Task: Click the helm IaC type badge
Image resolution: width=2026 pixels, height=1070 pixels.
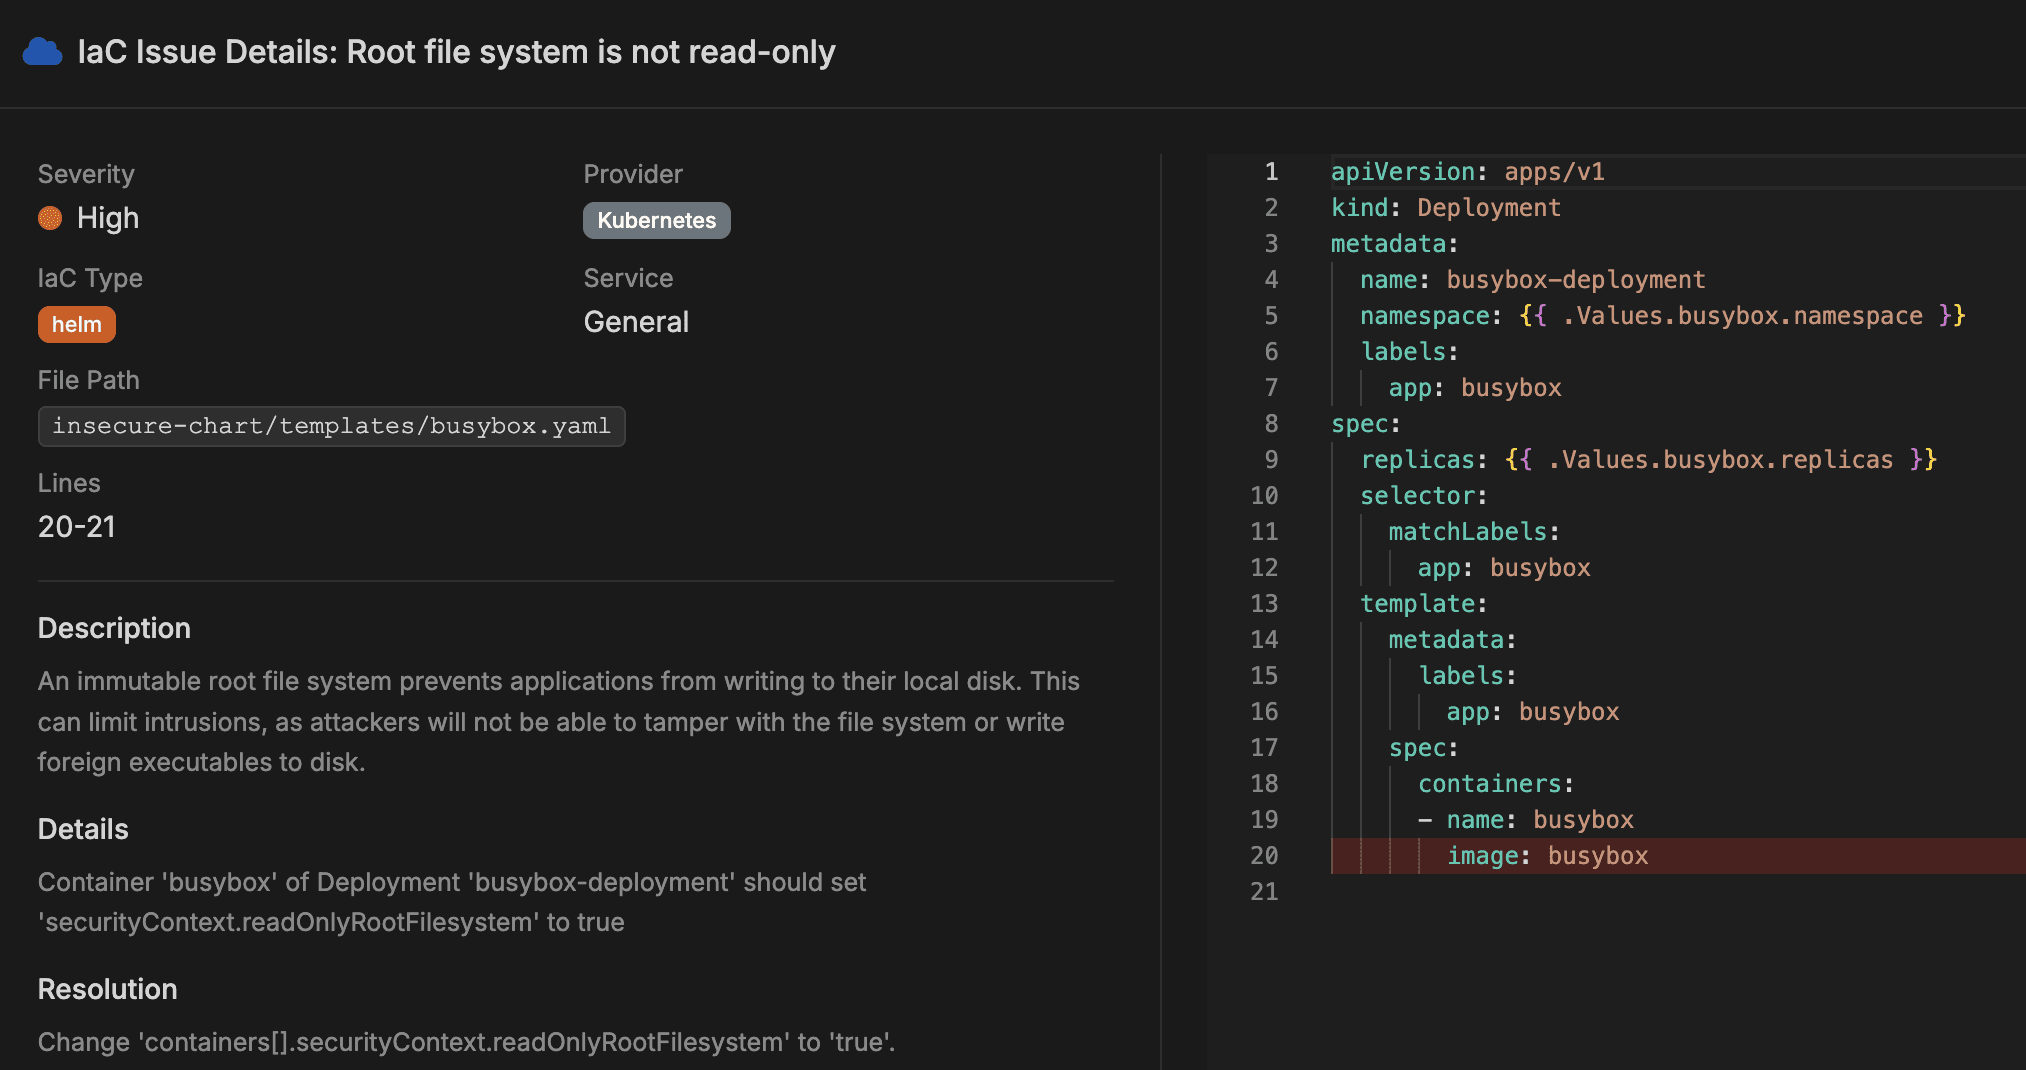Action: (77, 325)
